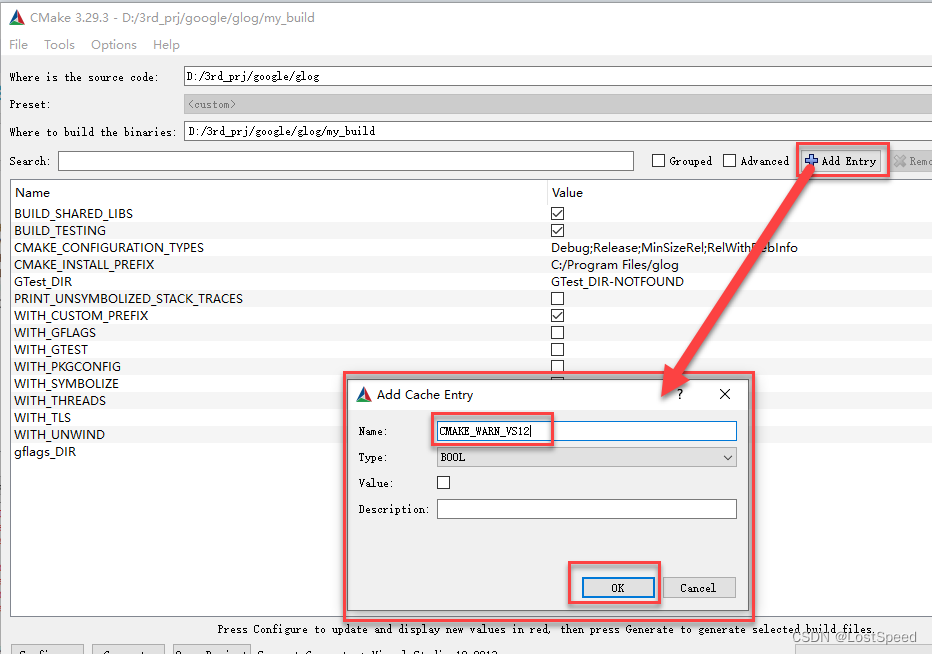Uncheck WITH_CUSTOM_PREFIX checkbox

pos(558,315)
